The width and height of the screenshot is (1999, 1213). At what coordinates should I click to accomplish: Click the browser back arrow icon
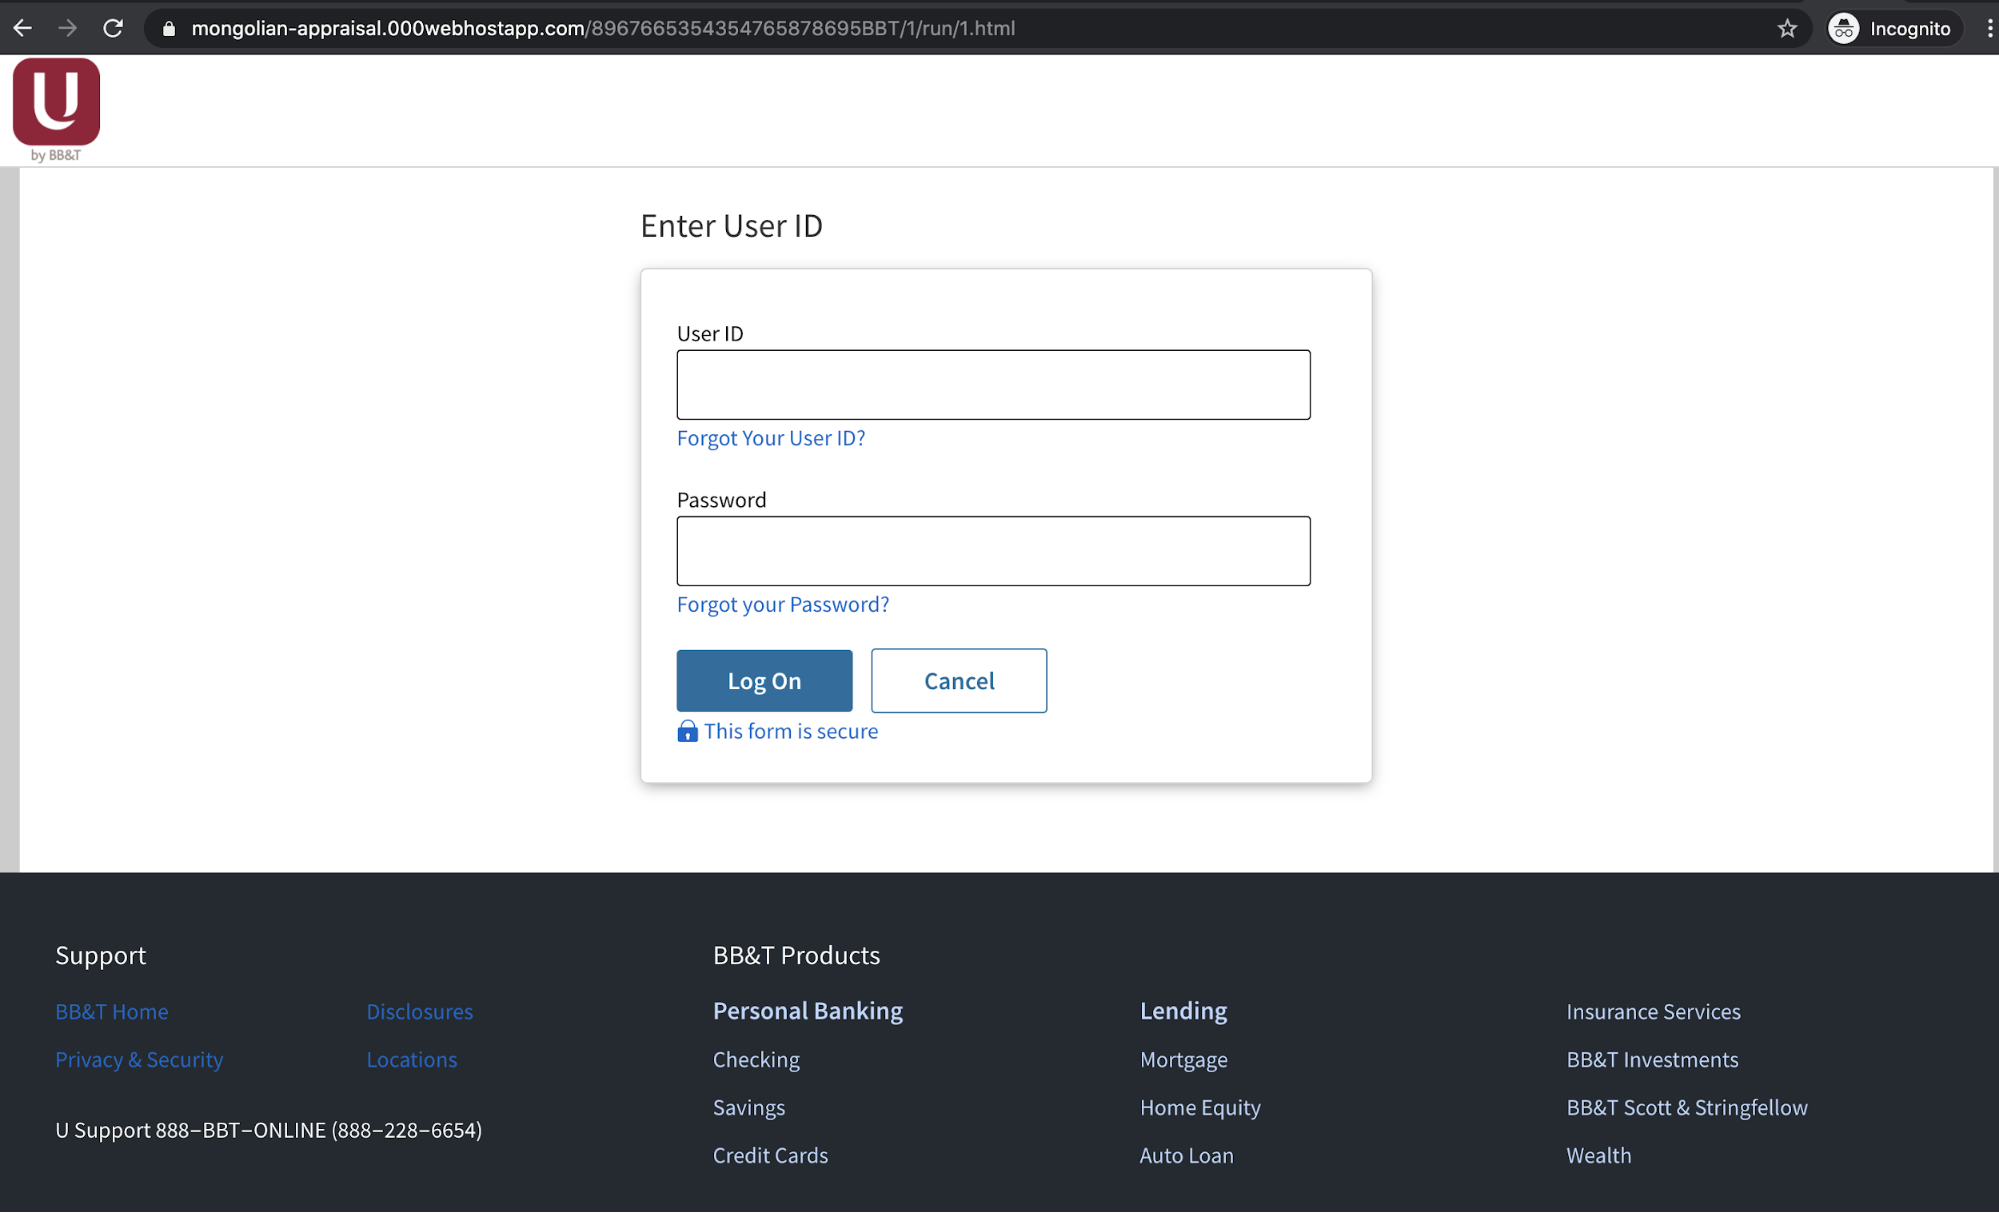click(23, 28)
